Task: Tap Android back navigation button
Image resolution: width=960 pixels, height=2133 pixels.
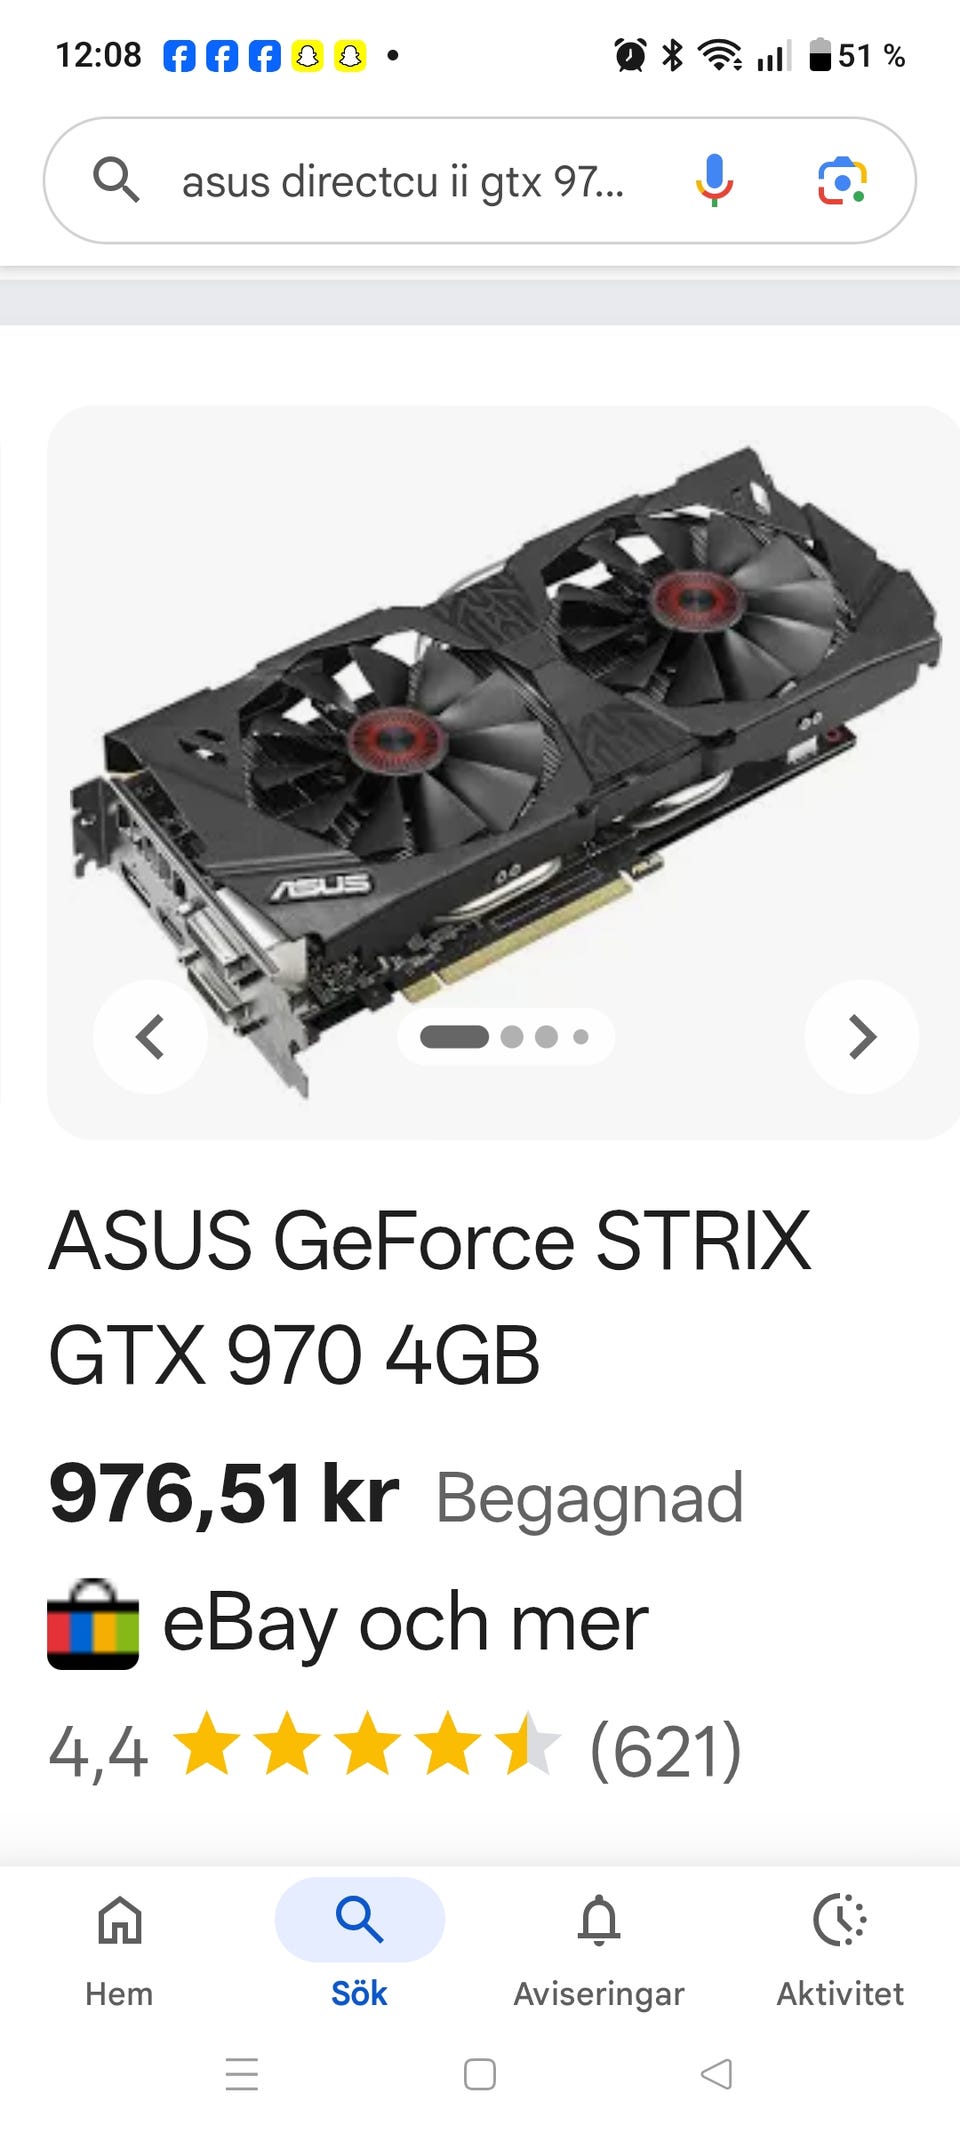Action: point(716,2074)
